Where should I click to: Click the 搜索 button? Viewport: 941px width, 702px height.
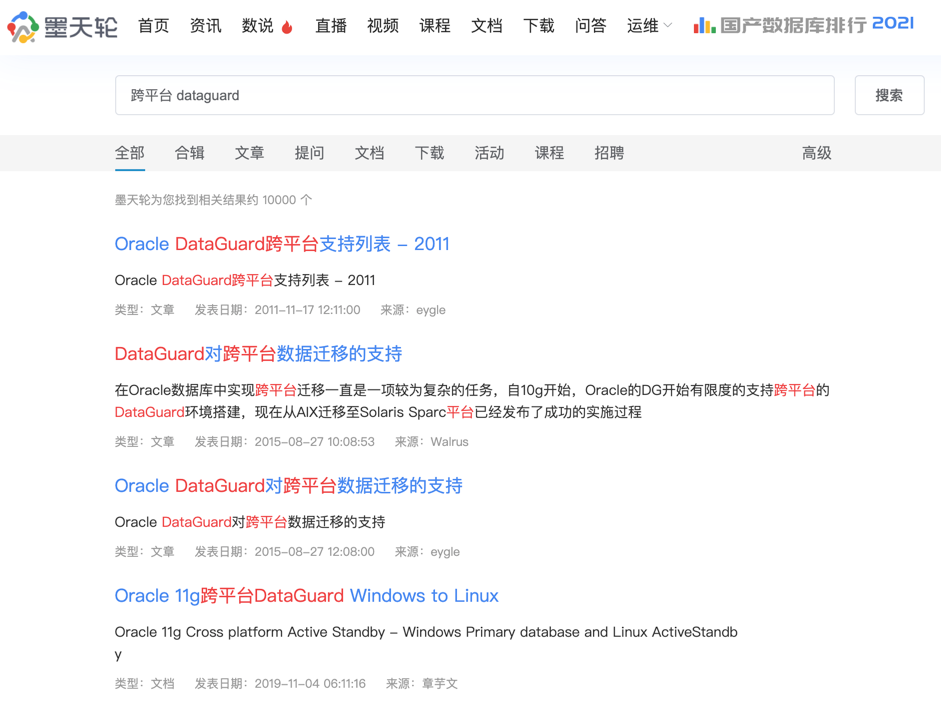889,95
